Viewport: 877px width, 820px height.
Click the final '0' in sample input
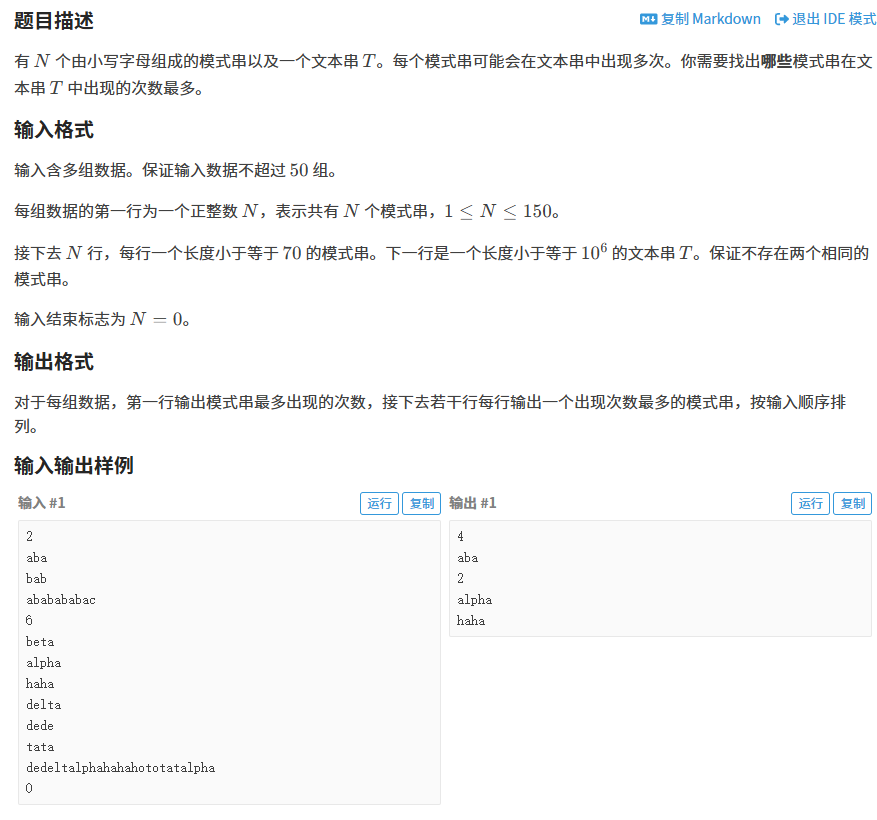tap(29, 788)
